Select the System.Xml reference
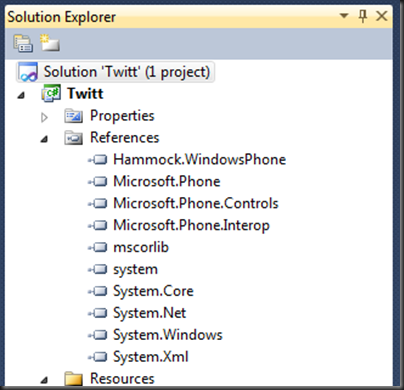Screen dimensions: 404x390 pos(151,357)
